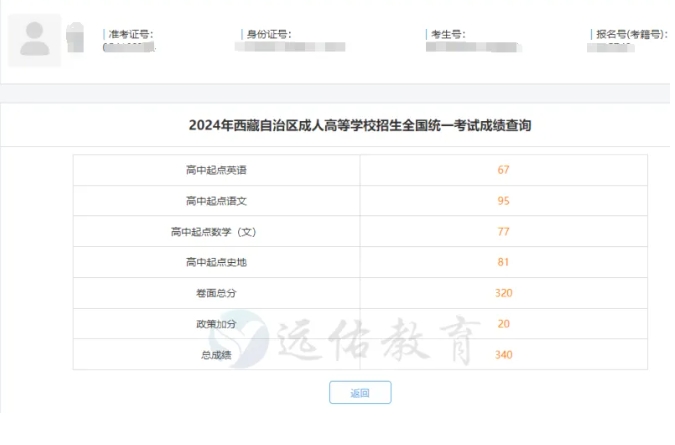Click the 报名号(考籍号) label
Image resolution: width=675 pixels, height=445 pixels.
[632, 34]
